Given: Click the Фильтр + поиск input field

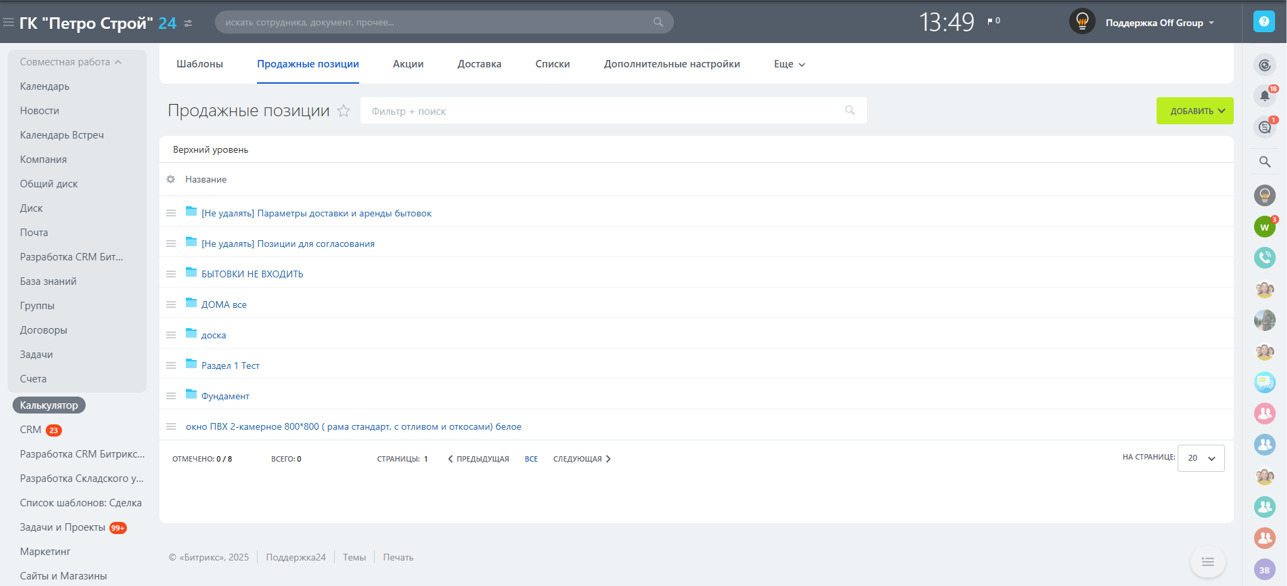Looking at the screenshot, I should coord(613,111).
